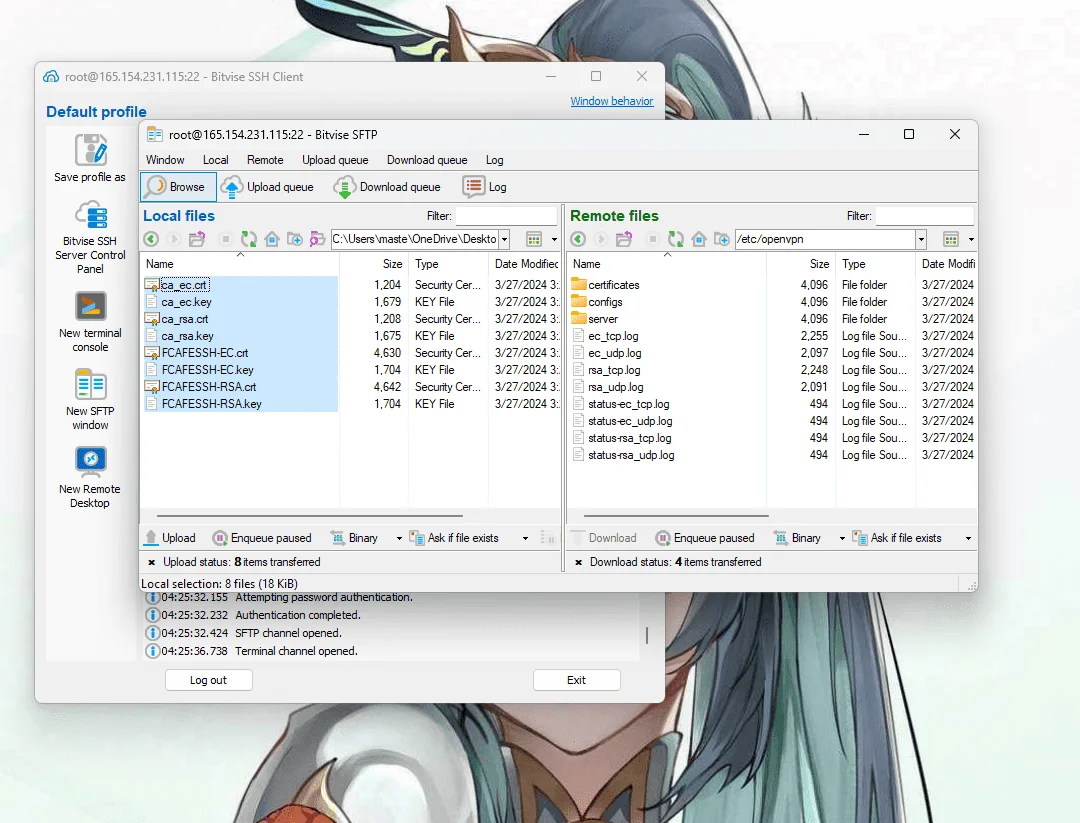Sort Remote files by Size column
The height and width of the screenshot is (823, 1080).
point(800,264)
